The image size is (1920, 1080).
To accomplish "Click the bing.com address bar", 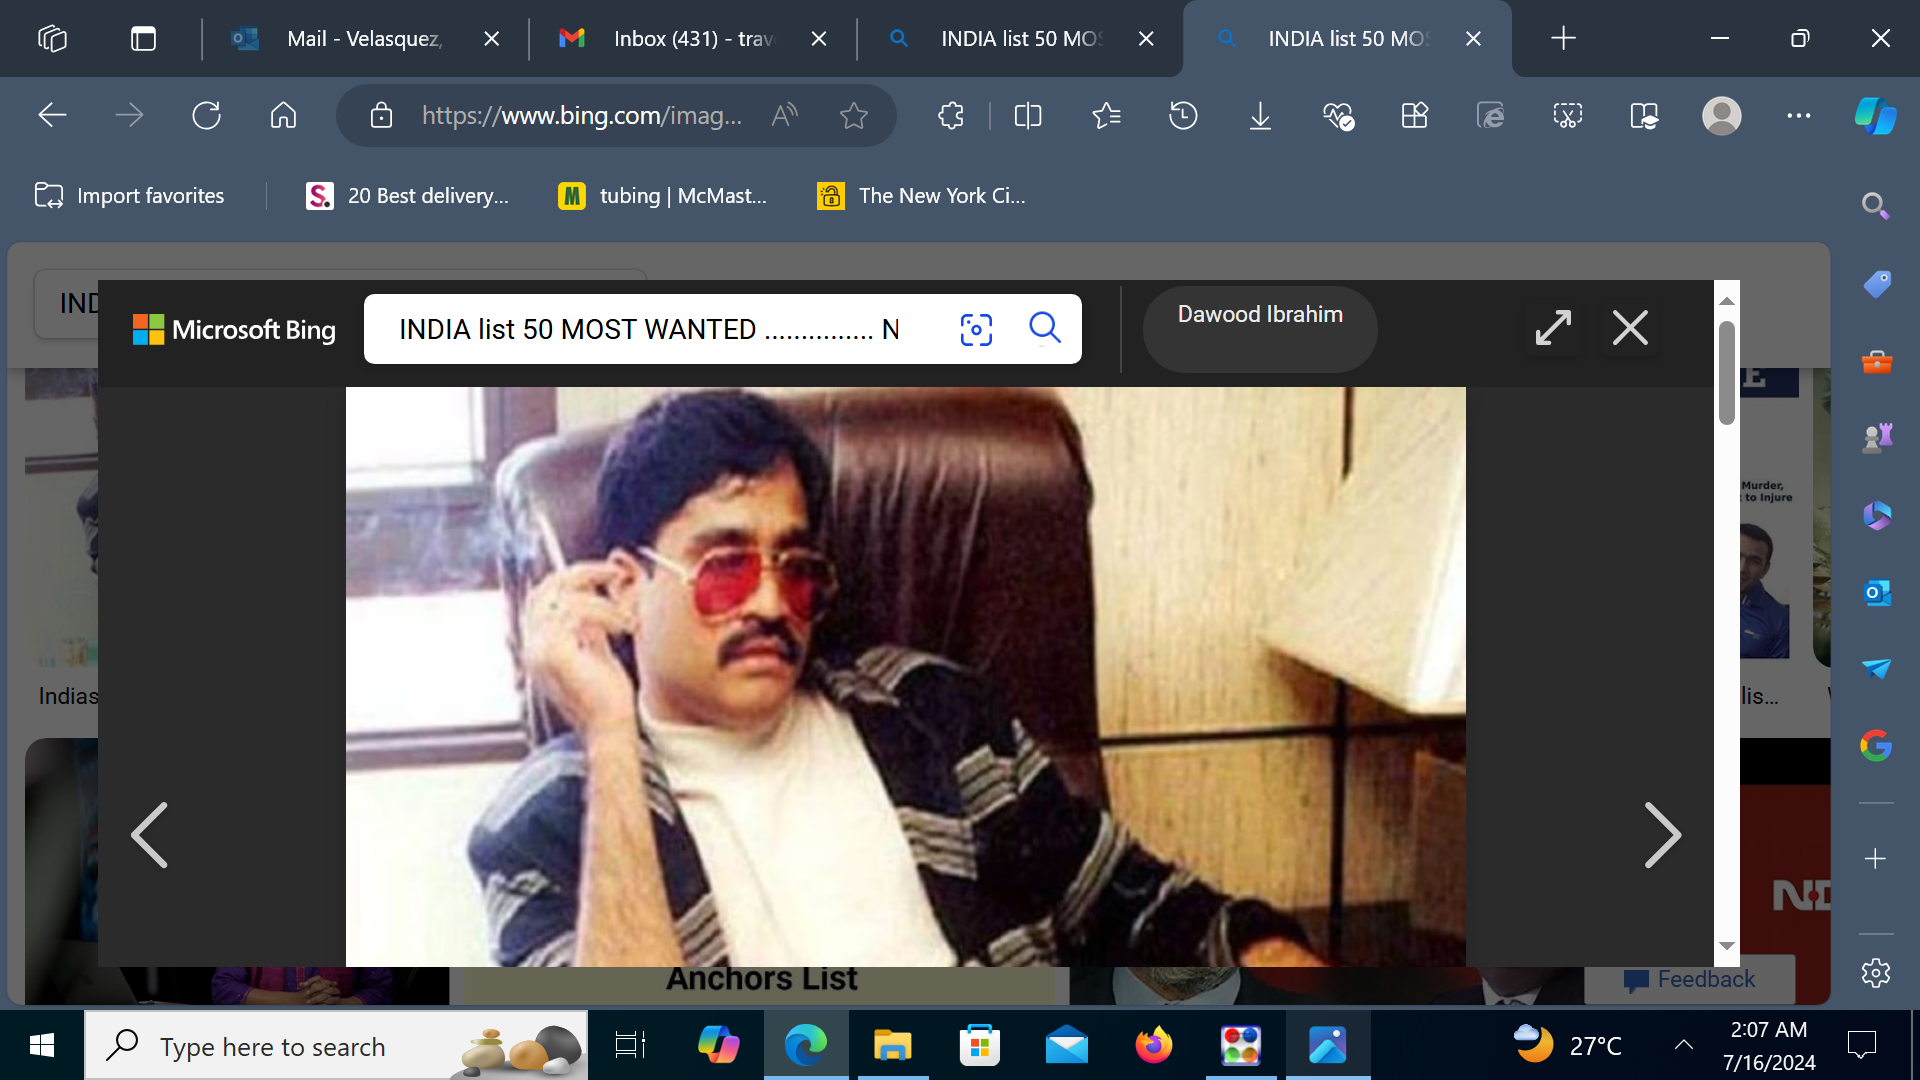I will click(581, 116).
